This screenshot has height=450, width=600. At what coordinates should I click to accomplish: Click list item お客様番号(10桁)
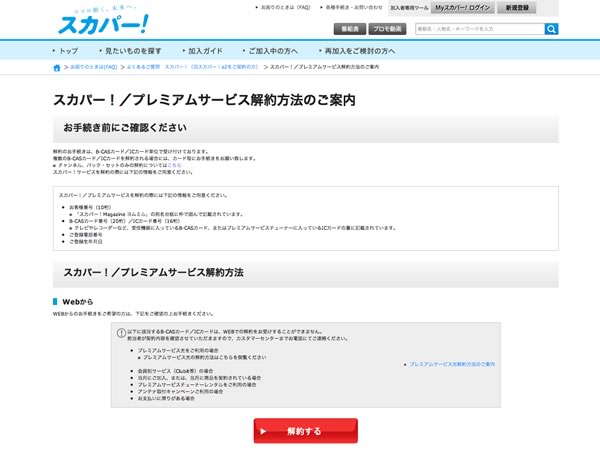[90, 207]
